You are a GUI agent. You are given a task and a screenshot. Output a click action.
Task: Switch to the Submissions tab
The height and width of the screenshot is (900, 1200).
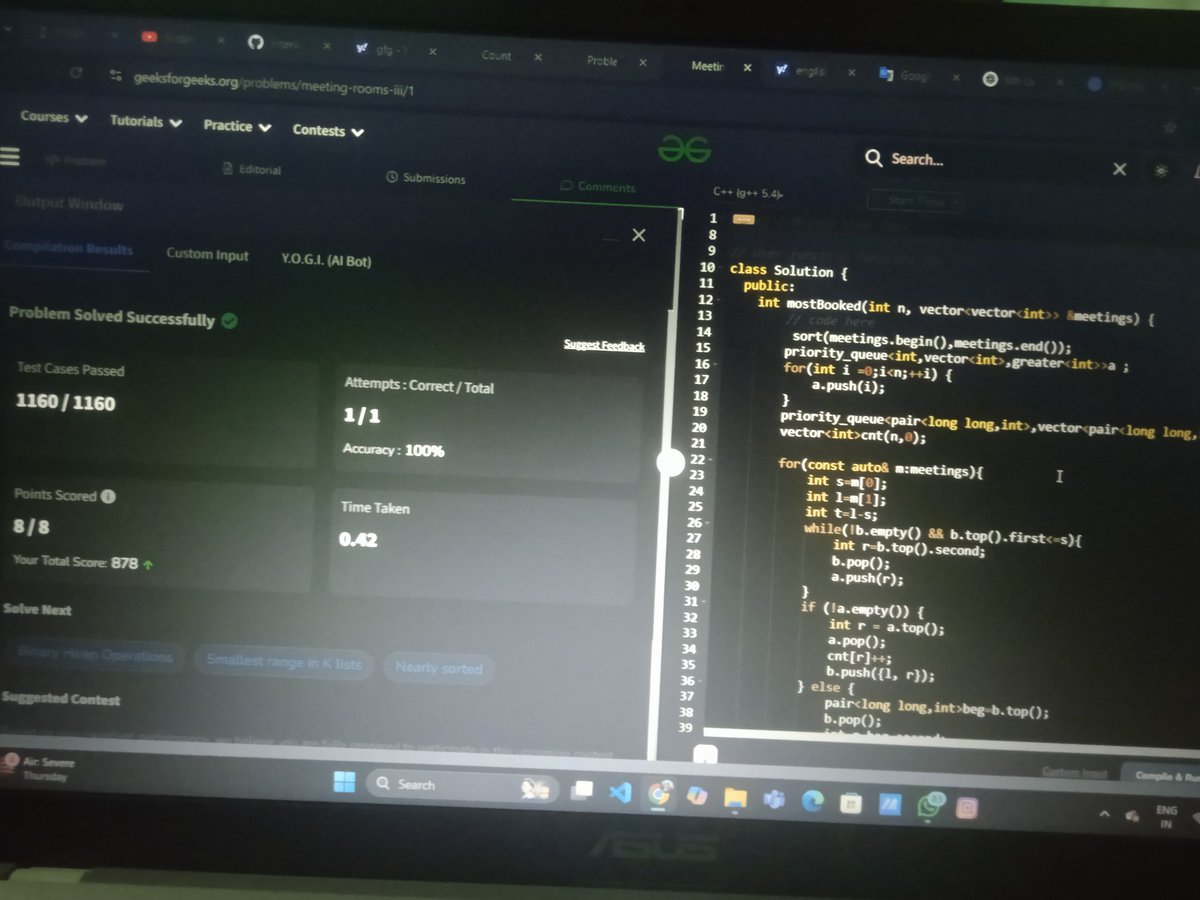(426, 178)
